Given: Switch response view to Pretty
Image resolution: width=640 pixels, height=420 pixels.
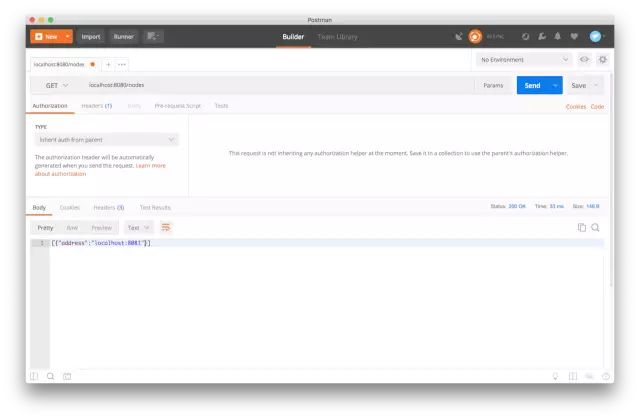Looking at the screenshot, I should tap(45, 228).
